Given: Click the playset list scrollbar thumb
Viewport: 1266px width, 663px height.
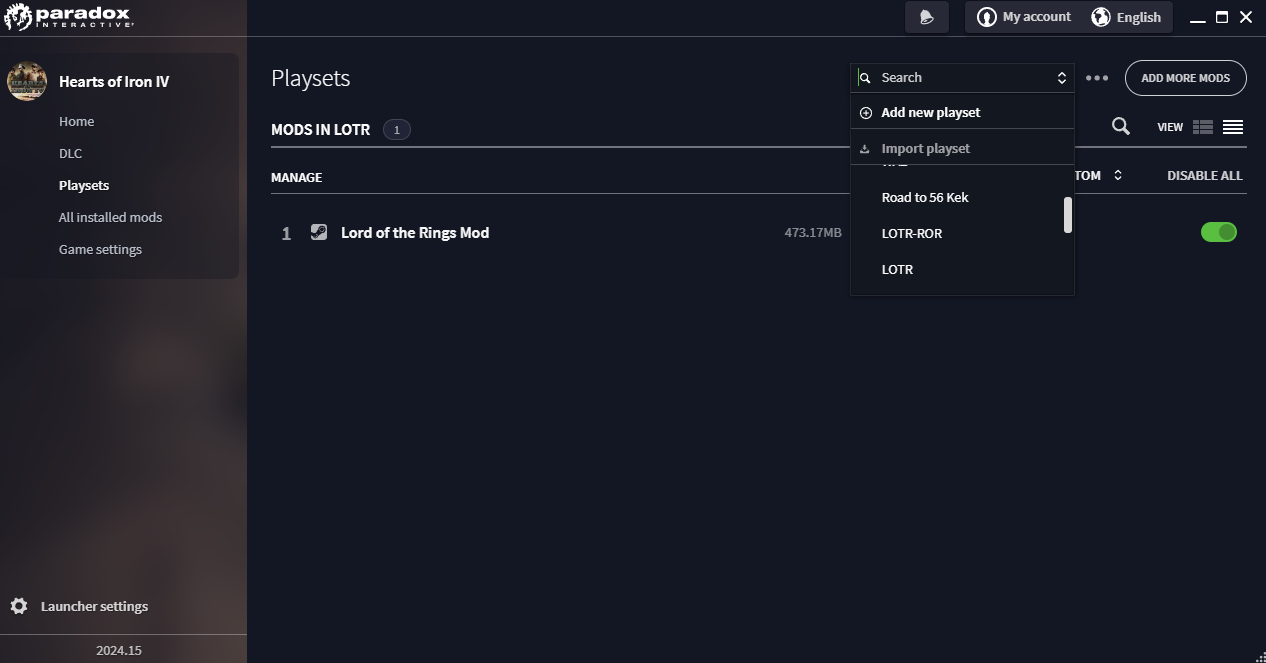Looking at the screenshot, I should click(x=1067, y=214).
